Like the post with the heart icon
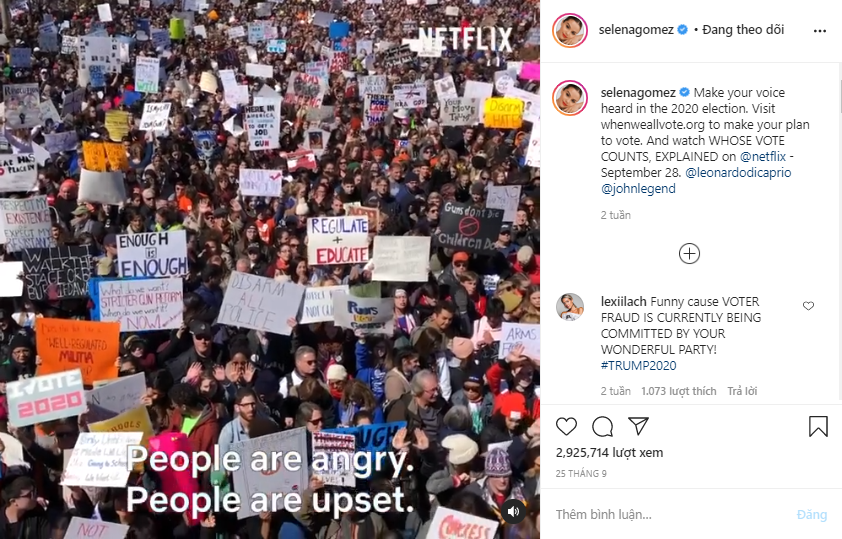Screen dimensions: 842x539 pyautogui.click(x=566, y=426)
